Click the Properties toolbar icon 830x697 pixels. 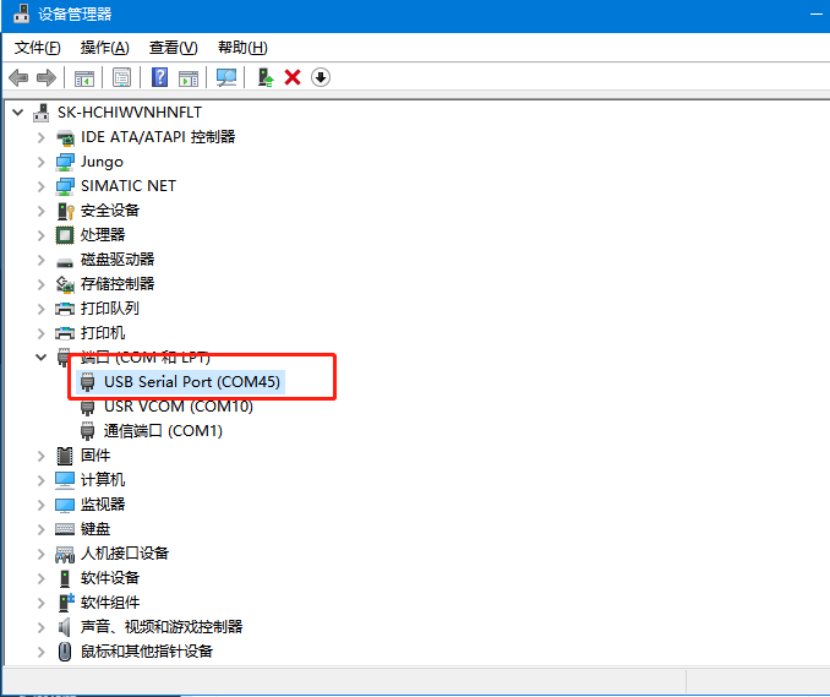122,78
